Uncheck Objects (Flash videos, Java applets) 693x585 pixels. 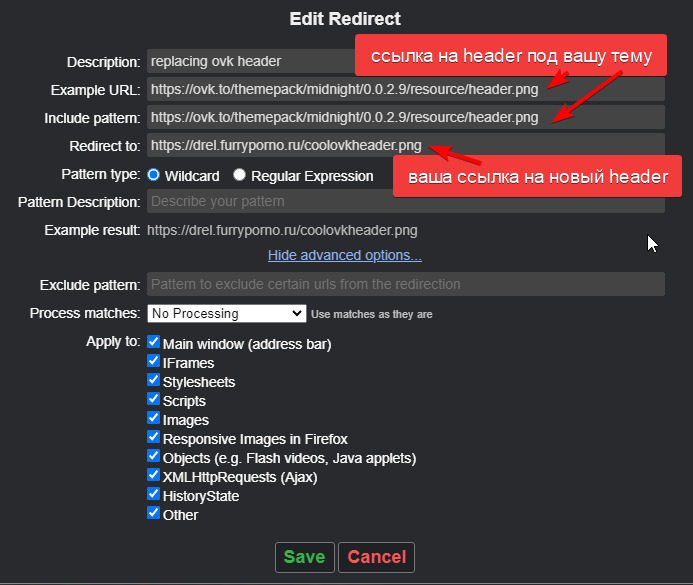point(153,457)
